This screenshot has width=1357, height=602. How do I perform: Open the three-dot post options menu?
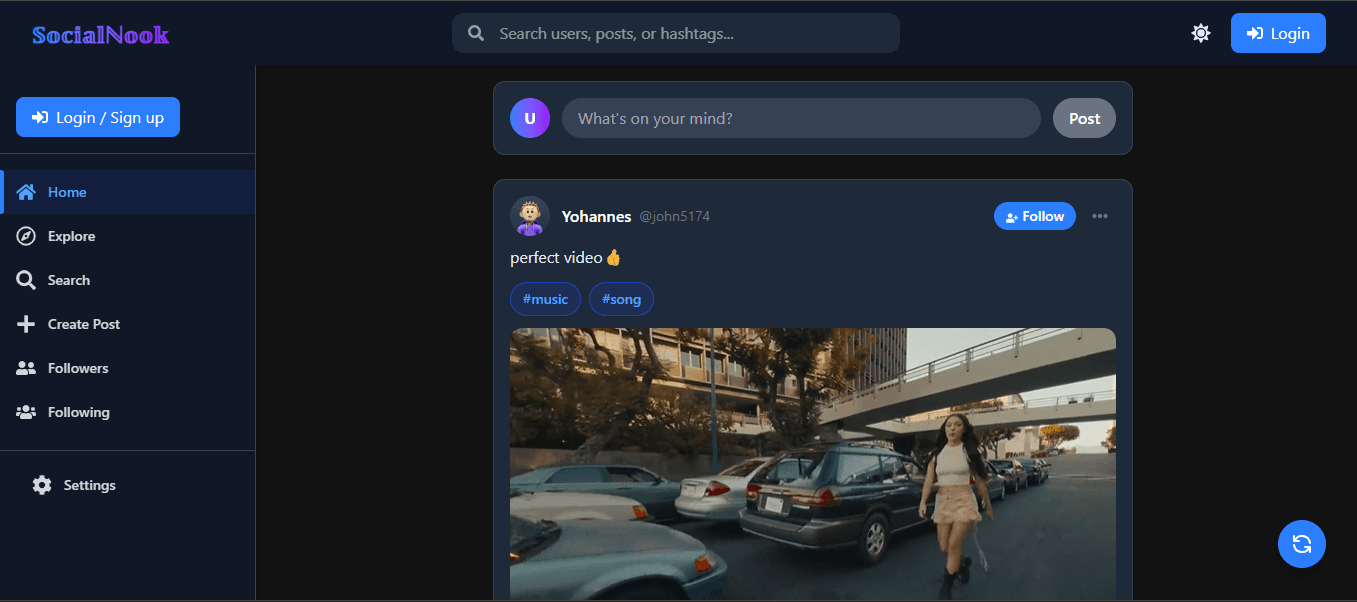[1100, 216]
